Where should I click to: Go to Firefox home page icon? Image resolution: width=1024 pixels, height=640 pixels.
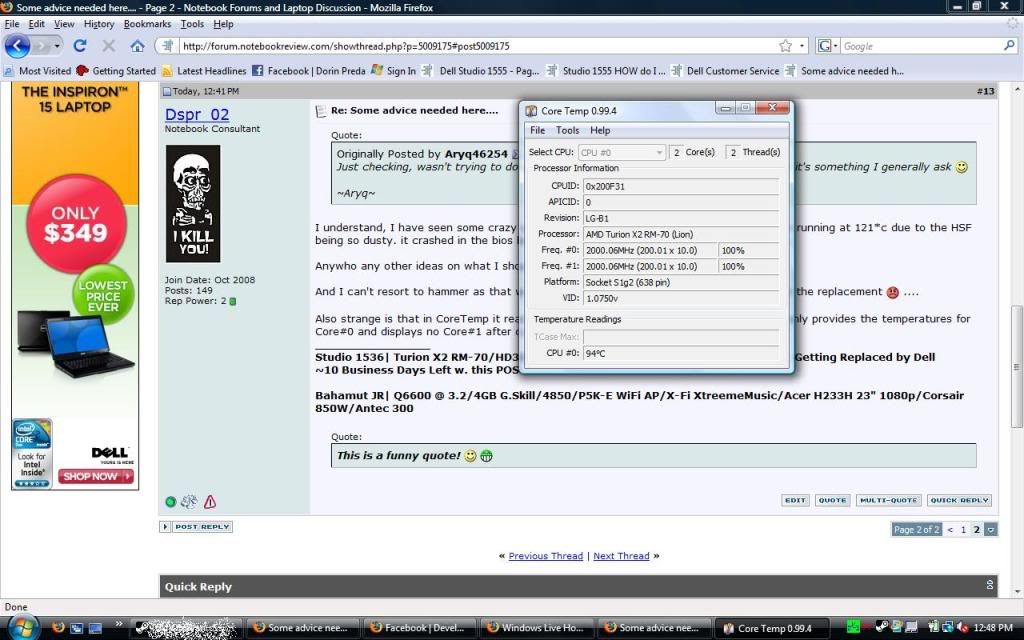tap(137, 46)
